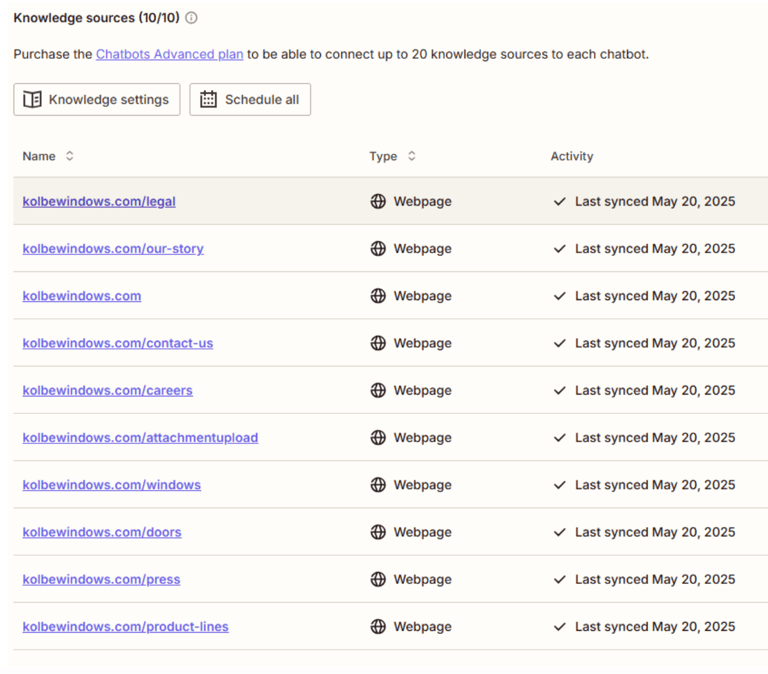Open kolbewindows.com/doors source
Viewport: 768px width, 674px height.
[x=102, y=532]
